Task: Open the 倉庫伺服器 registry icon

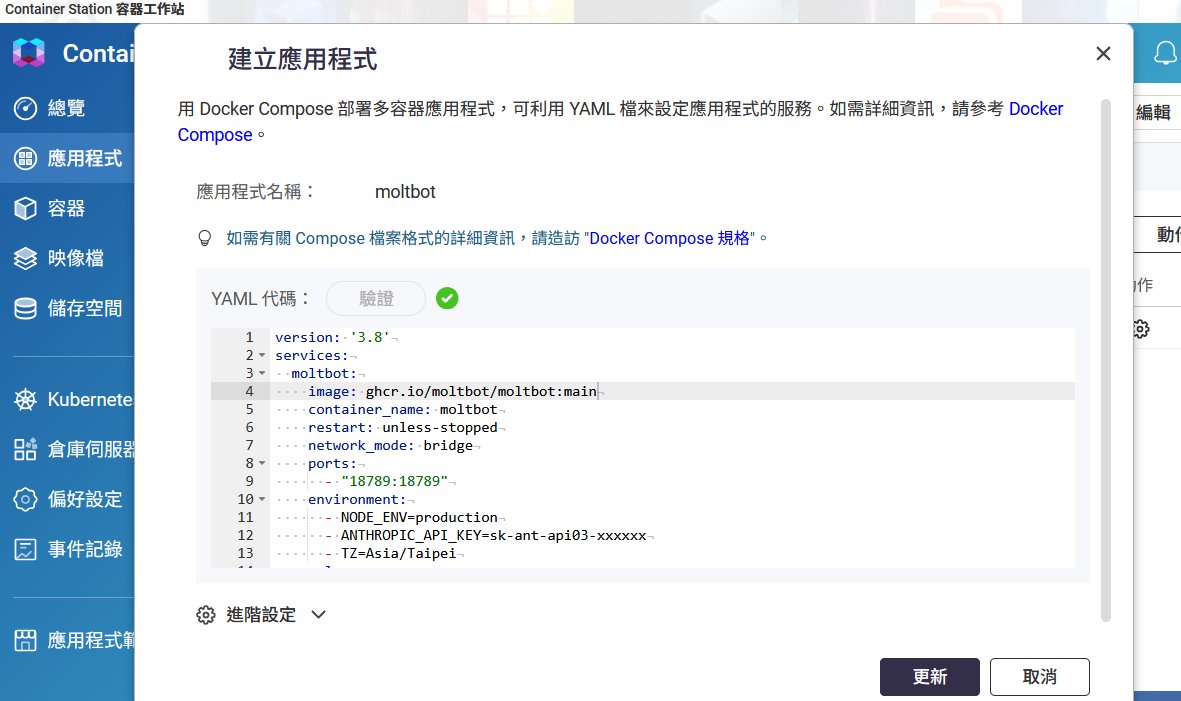Action: (26, 449)
